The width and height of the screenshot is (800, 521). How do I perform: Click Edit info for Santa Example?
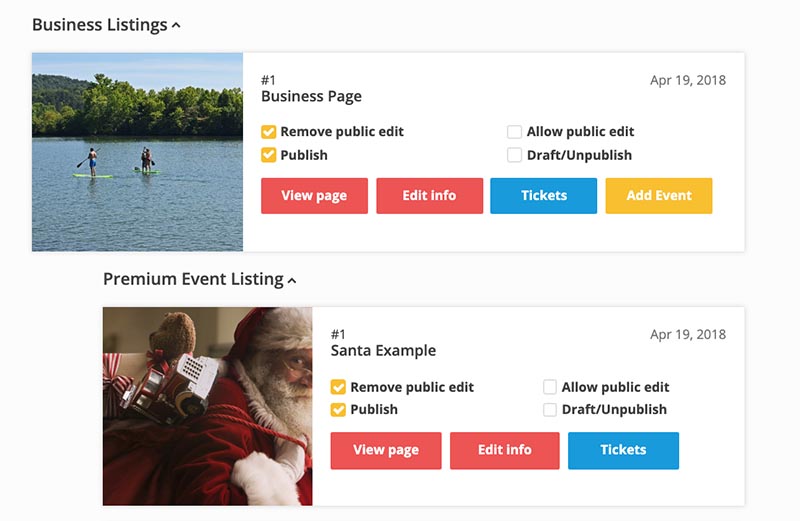(x=505, y=451)
